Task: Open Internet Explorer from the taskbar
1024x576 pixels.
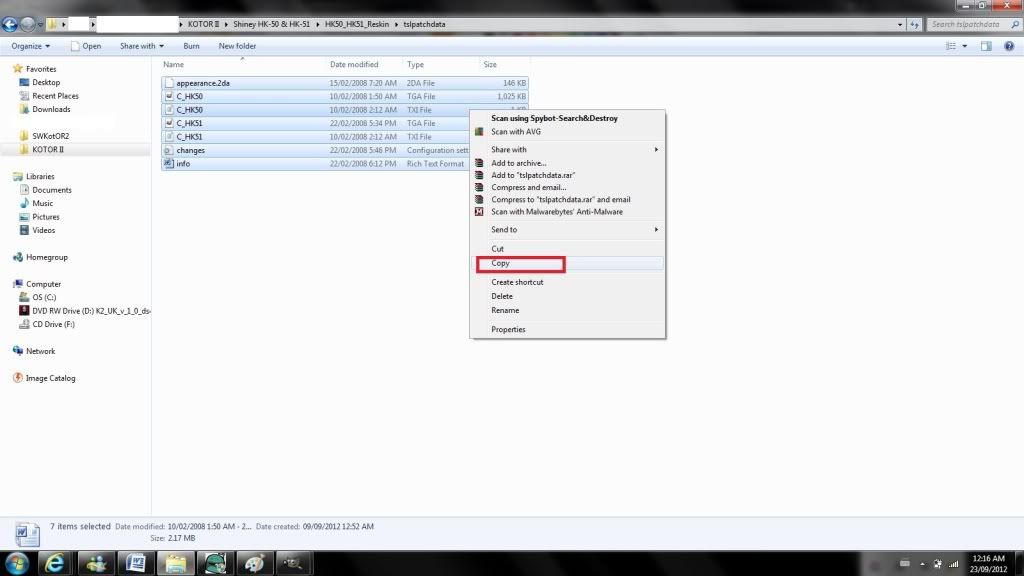Action: click(56, 562)
